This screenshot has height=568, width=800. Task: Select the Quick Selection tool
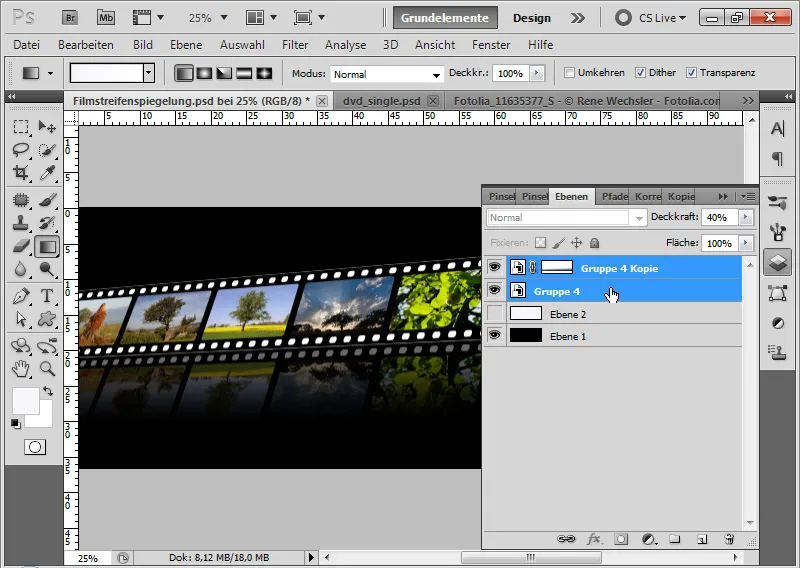tap(47, 150)
